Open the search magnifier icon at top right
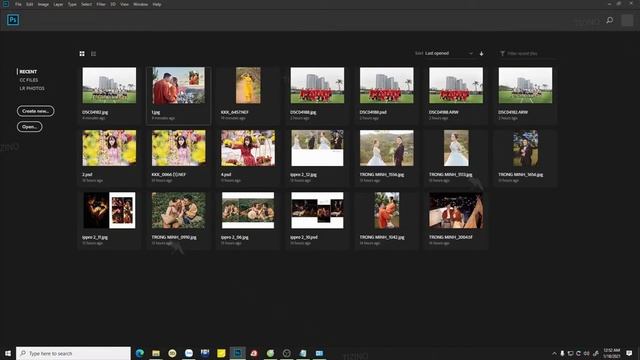Viewport: 640px width, 360px height. click(610, 20)
